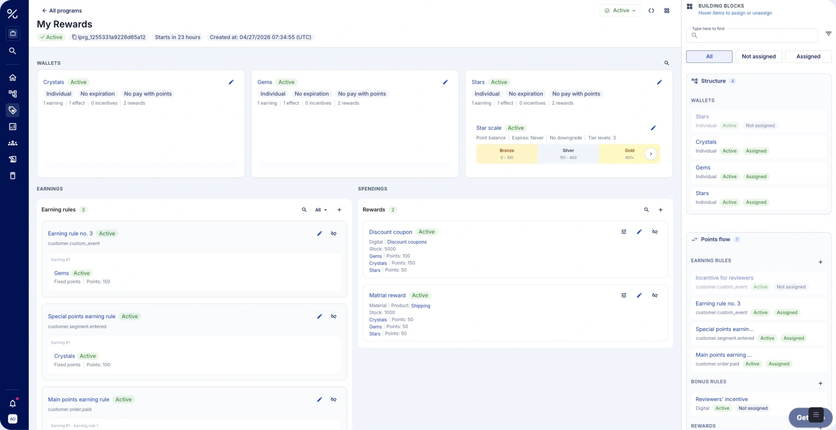Image resolution: width=836 pixels, height=430 pixels.
Task: Edit Earning rule no. 3
Action: 319,233
